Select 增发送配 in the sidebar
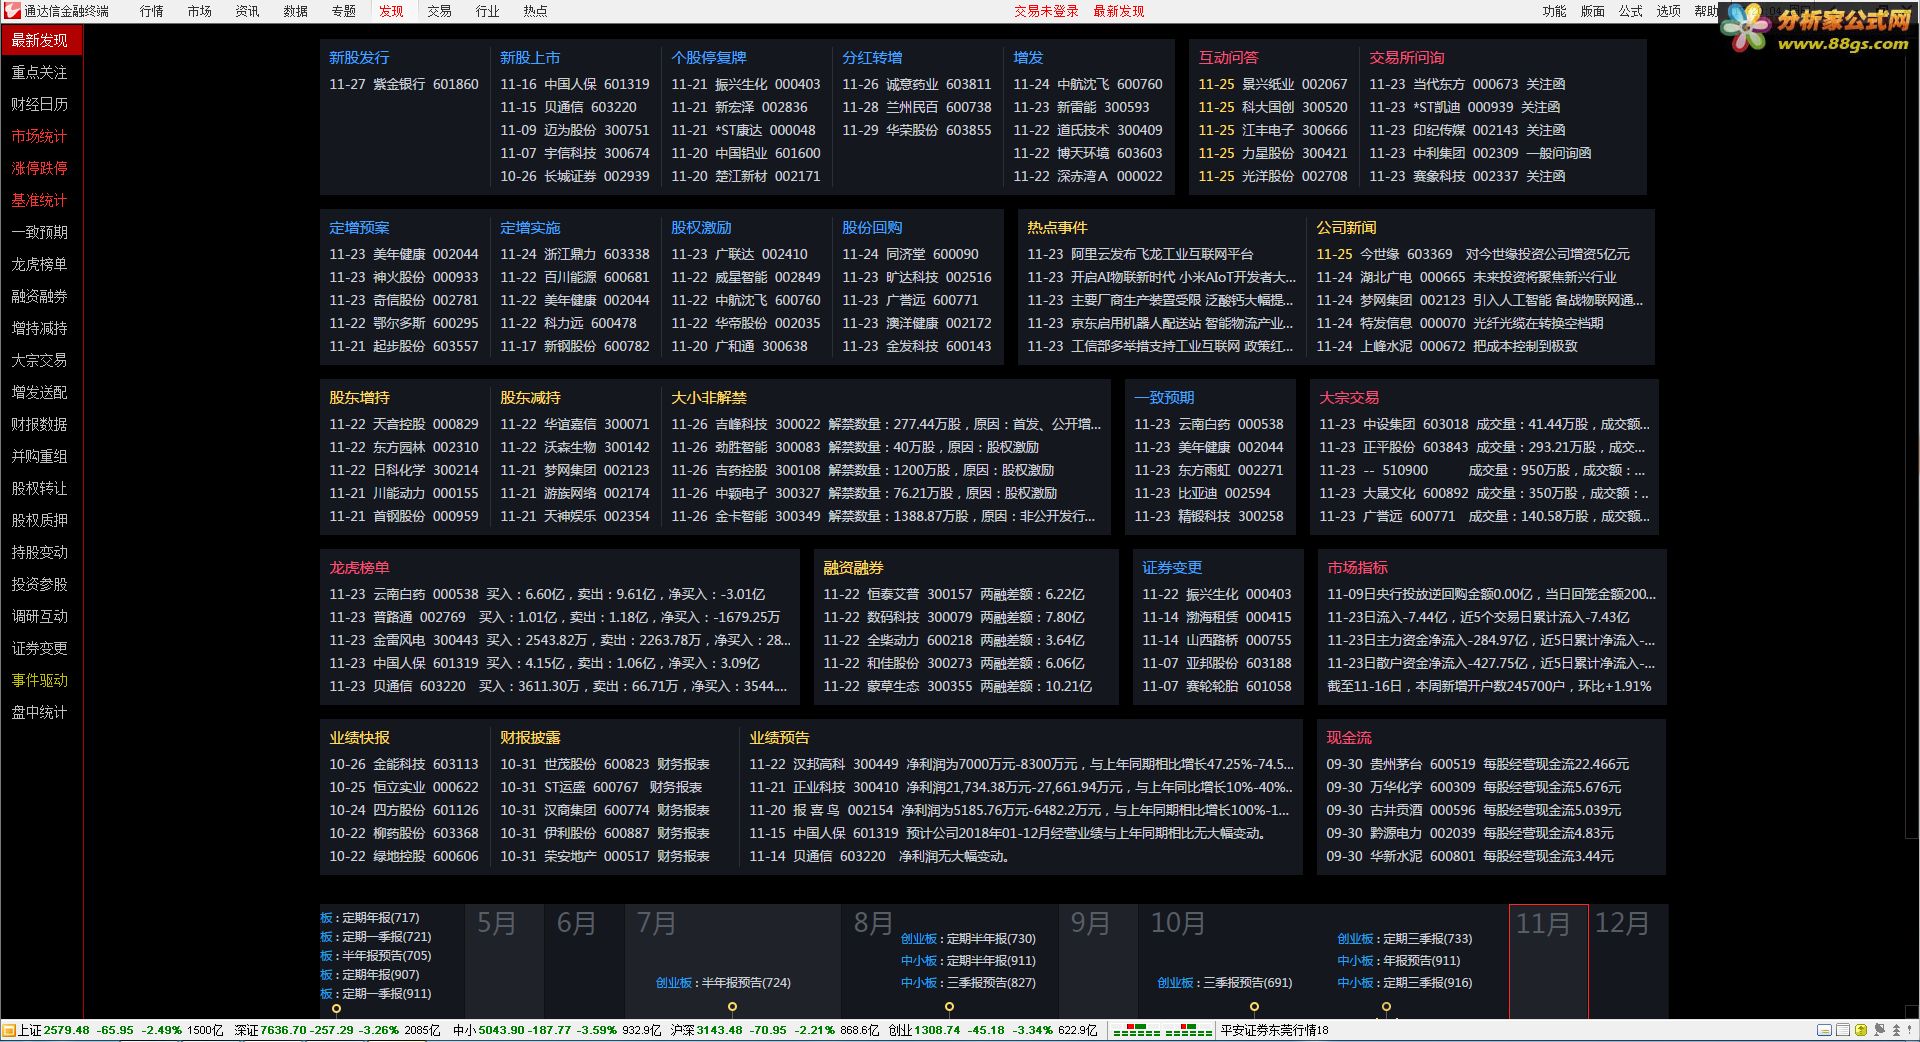 coord(41,392)
